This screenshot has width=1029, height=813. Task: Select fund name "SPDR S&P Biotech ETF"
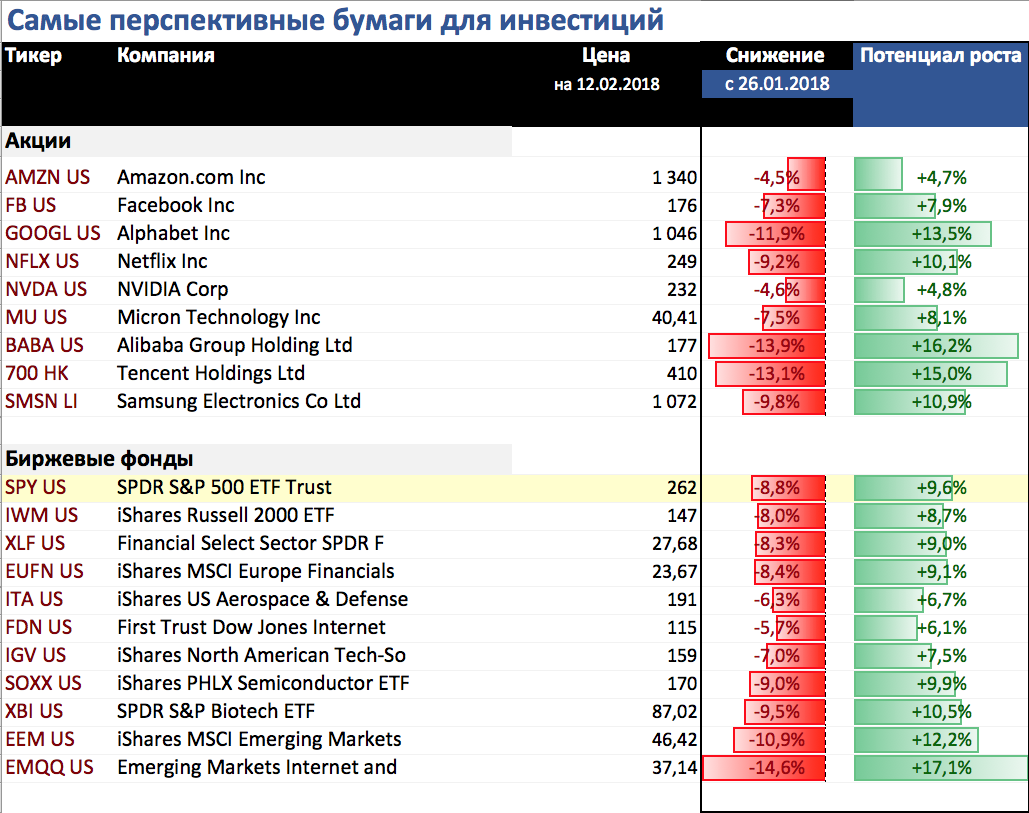click(x=216, y=711)
